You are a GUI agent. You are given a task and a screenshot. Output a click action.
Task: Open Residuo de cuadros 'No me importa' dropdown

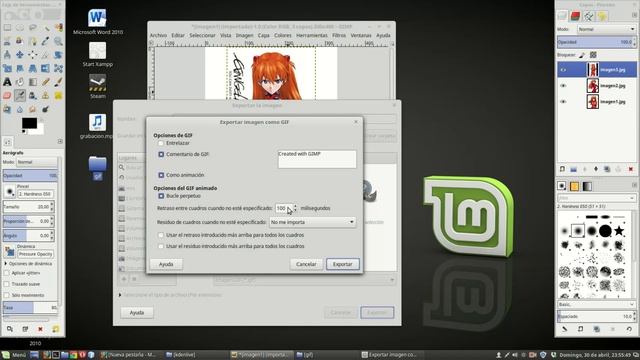pos(312,222)
